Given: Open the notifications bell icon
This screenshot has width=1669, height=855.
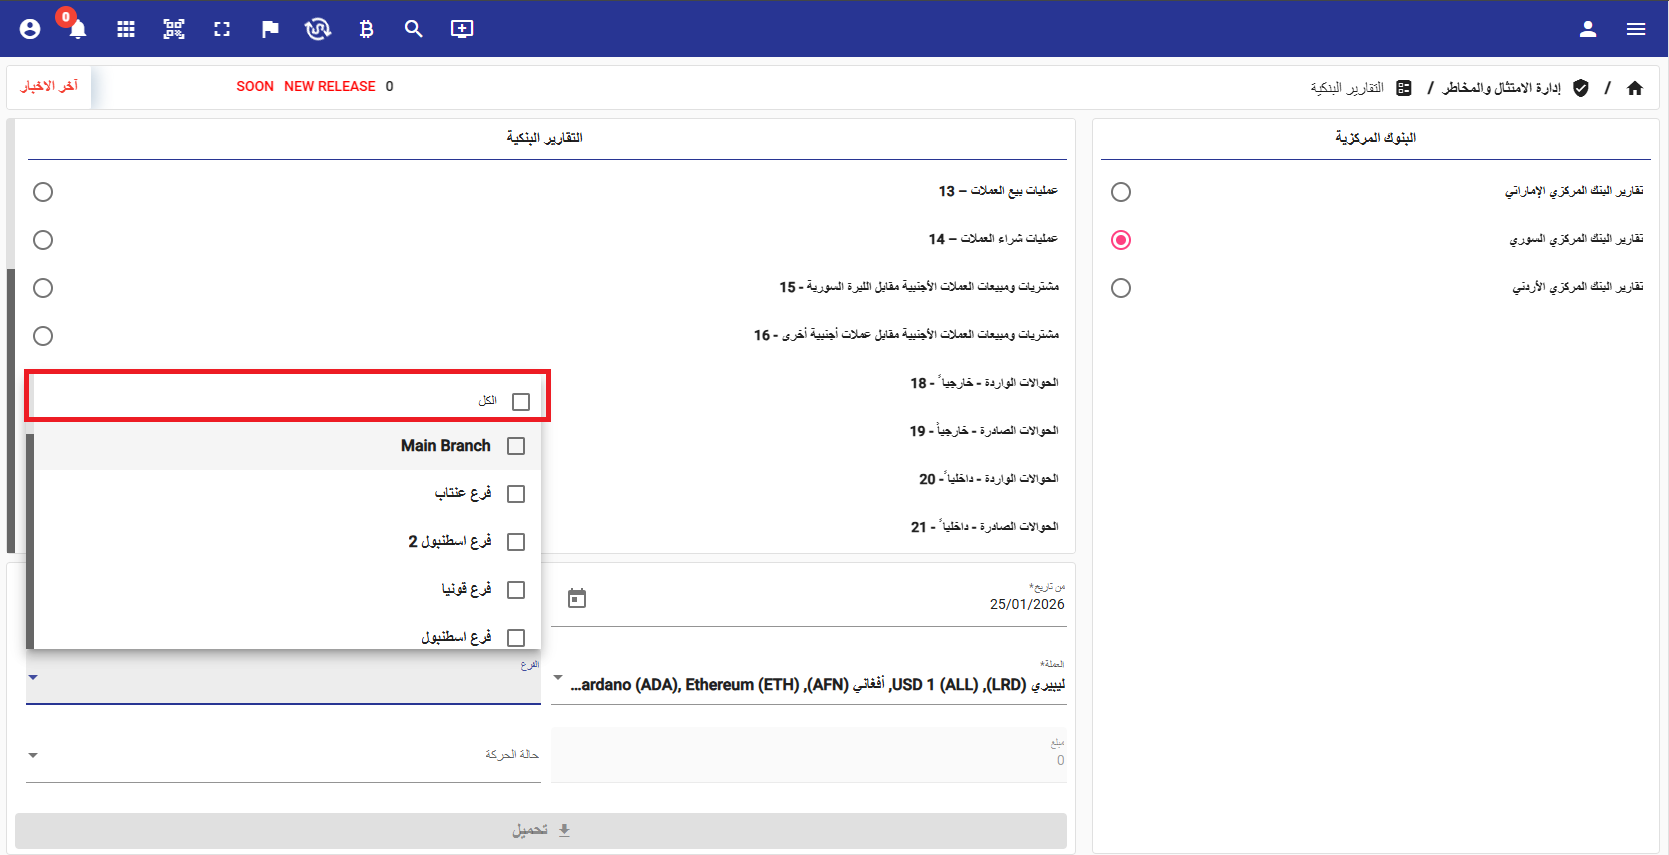Looking at the screenshot, I should 77,29.
